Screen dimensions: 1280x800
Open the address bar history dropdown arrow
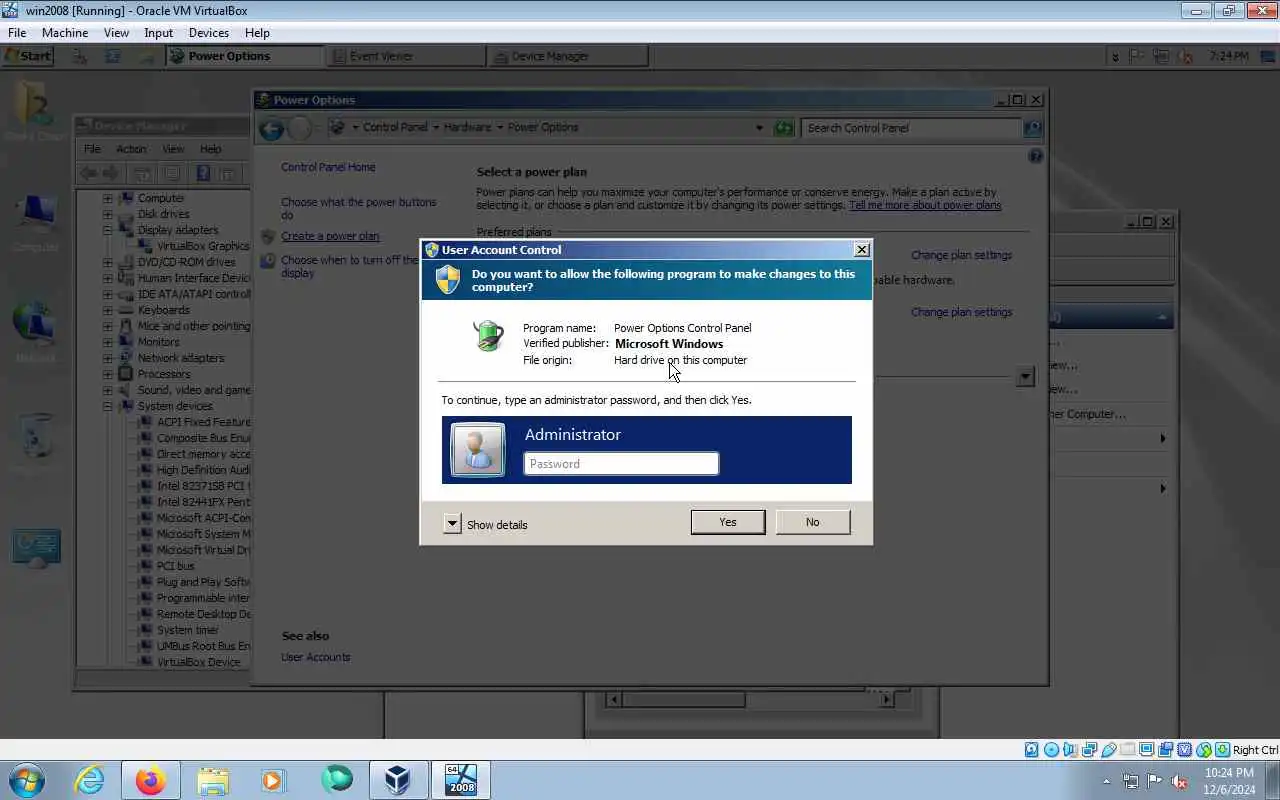pos(759,128)
